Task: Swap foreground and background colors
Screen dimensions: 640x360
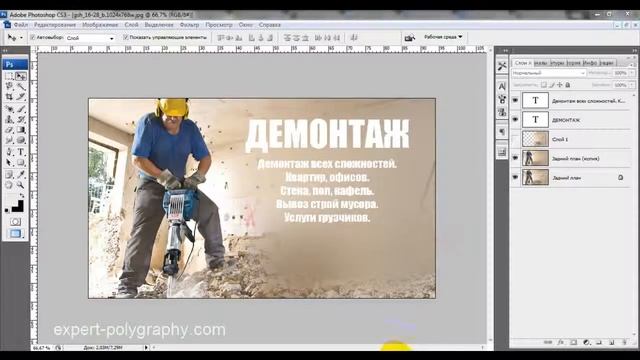Action: [21, 196]
